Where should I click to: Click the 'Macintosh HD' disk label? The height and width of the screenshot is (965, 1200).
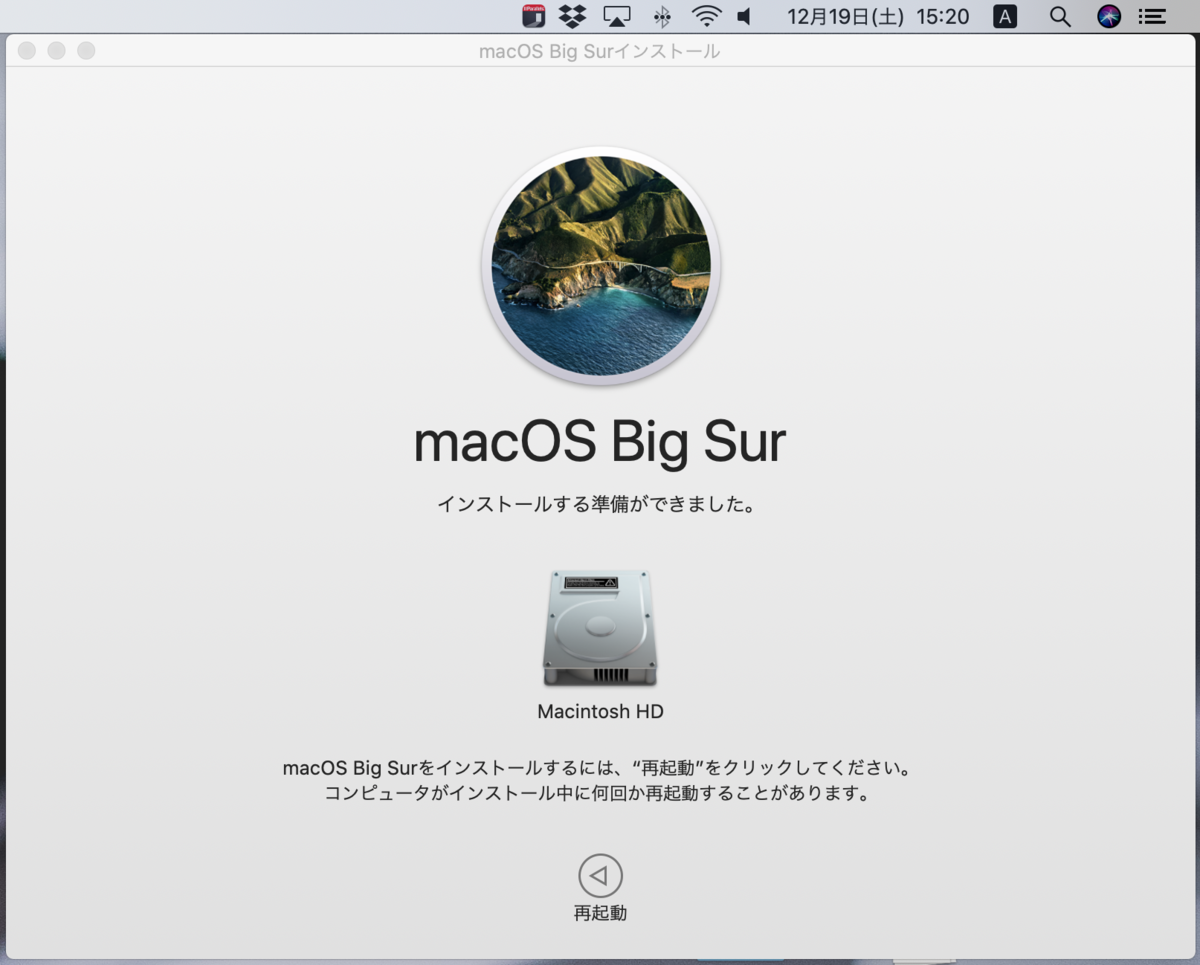pyautogui.click(x=600, y=712)
